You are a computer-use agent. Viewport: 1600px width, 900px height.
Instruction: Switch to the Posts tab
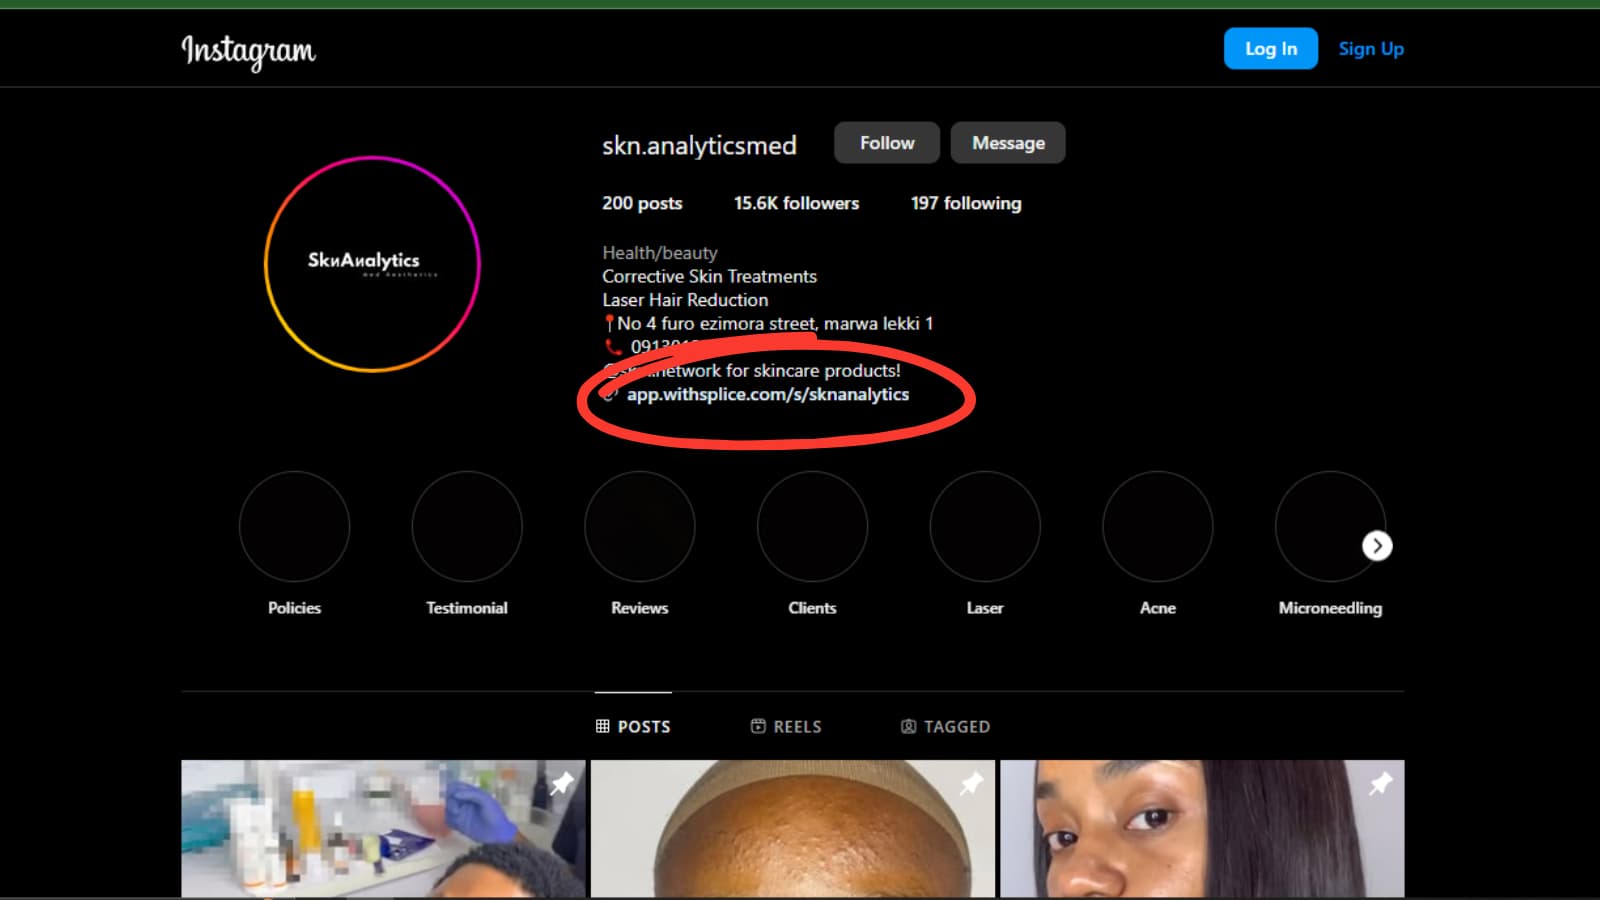click(x=633, y=727)
